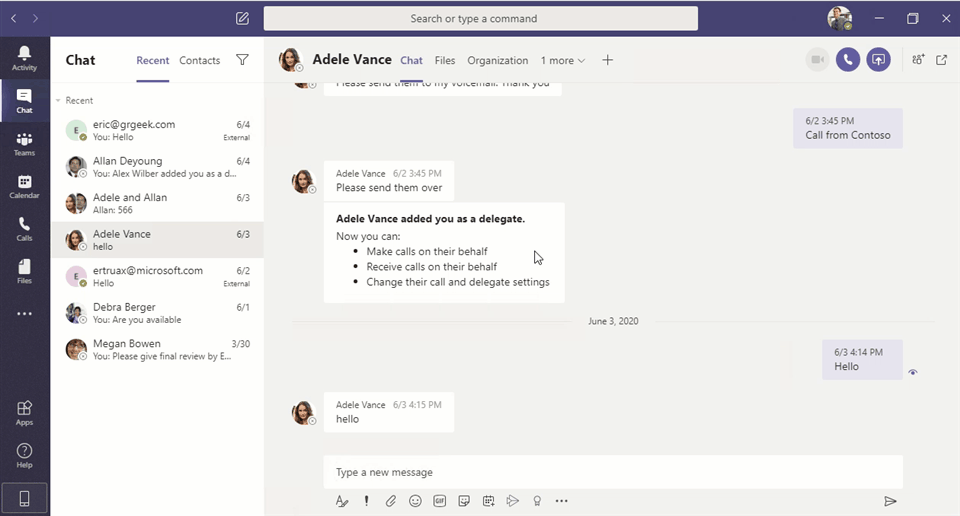Open the Files tab for Adele Vance
Image resolution: width=960 pixels, height=516 pixels.
[445, 60]
